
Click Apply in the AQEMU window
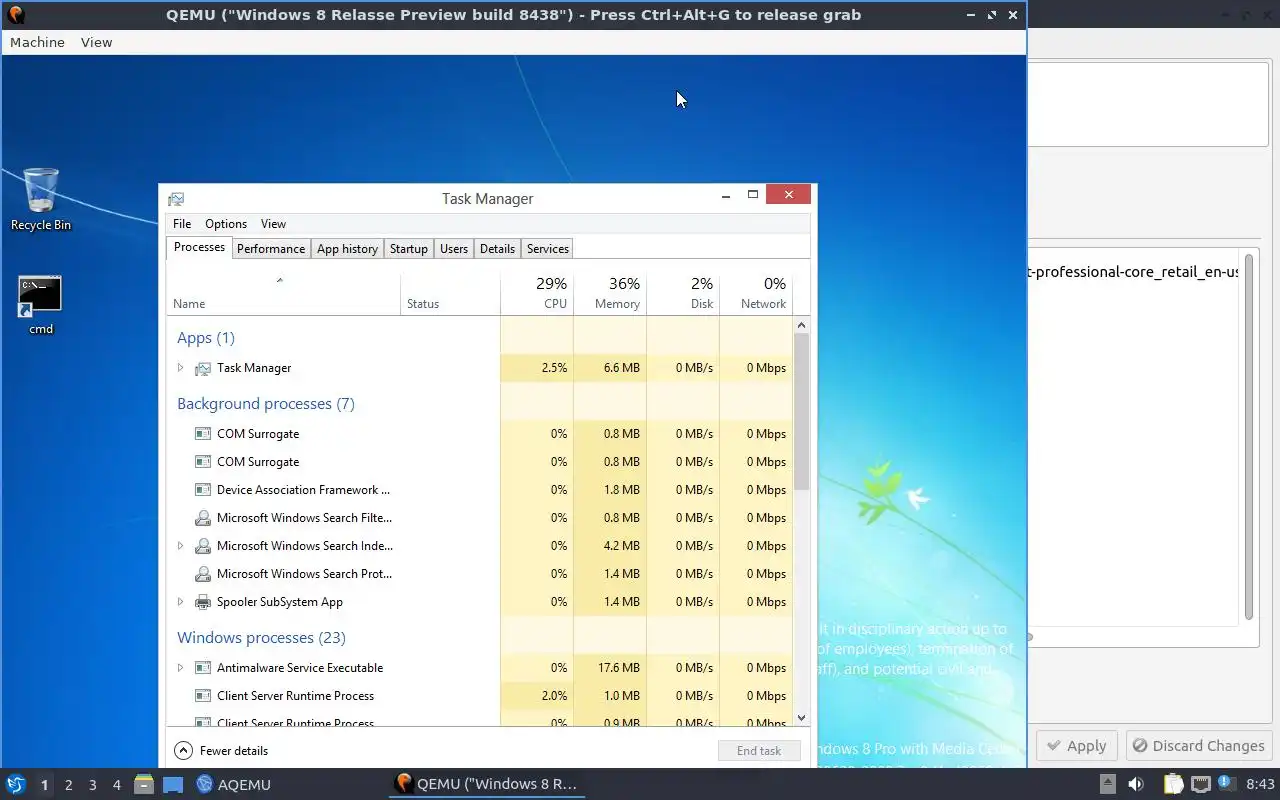pyautogui.click(x=1076, y=746)
